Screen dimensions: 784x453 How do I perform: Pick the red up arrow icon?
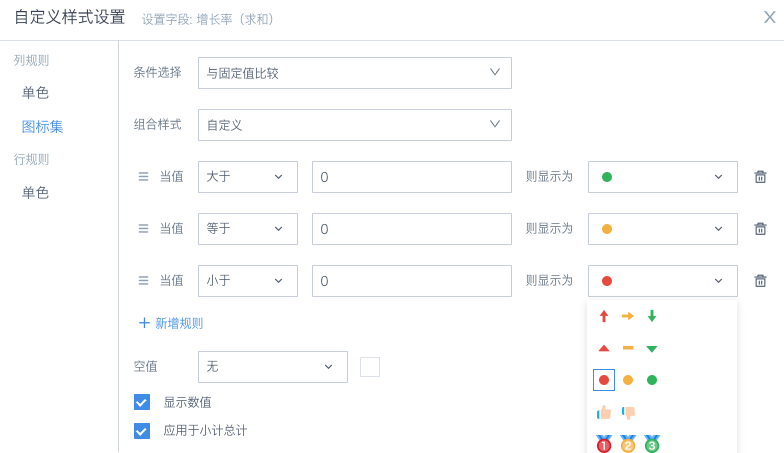604,316
